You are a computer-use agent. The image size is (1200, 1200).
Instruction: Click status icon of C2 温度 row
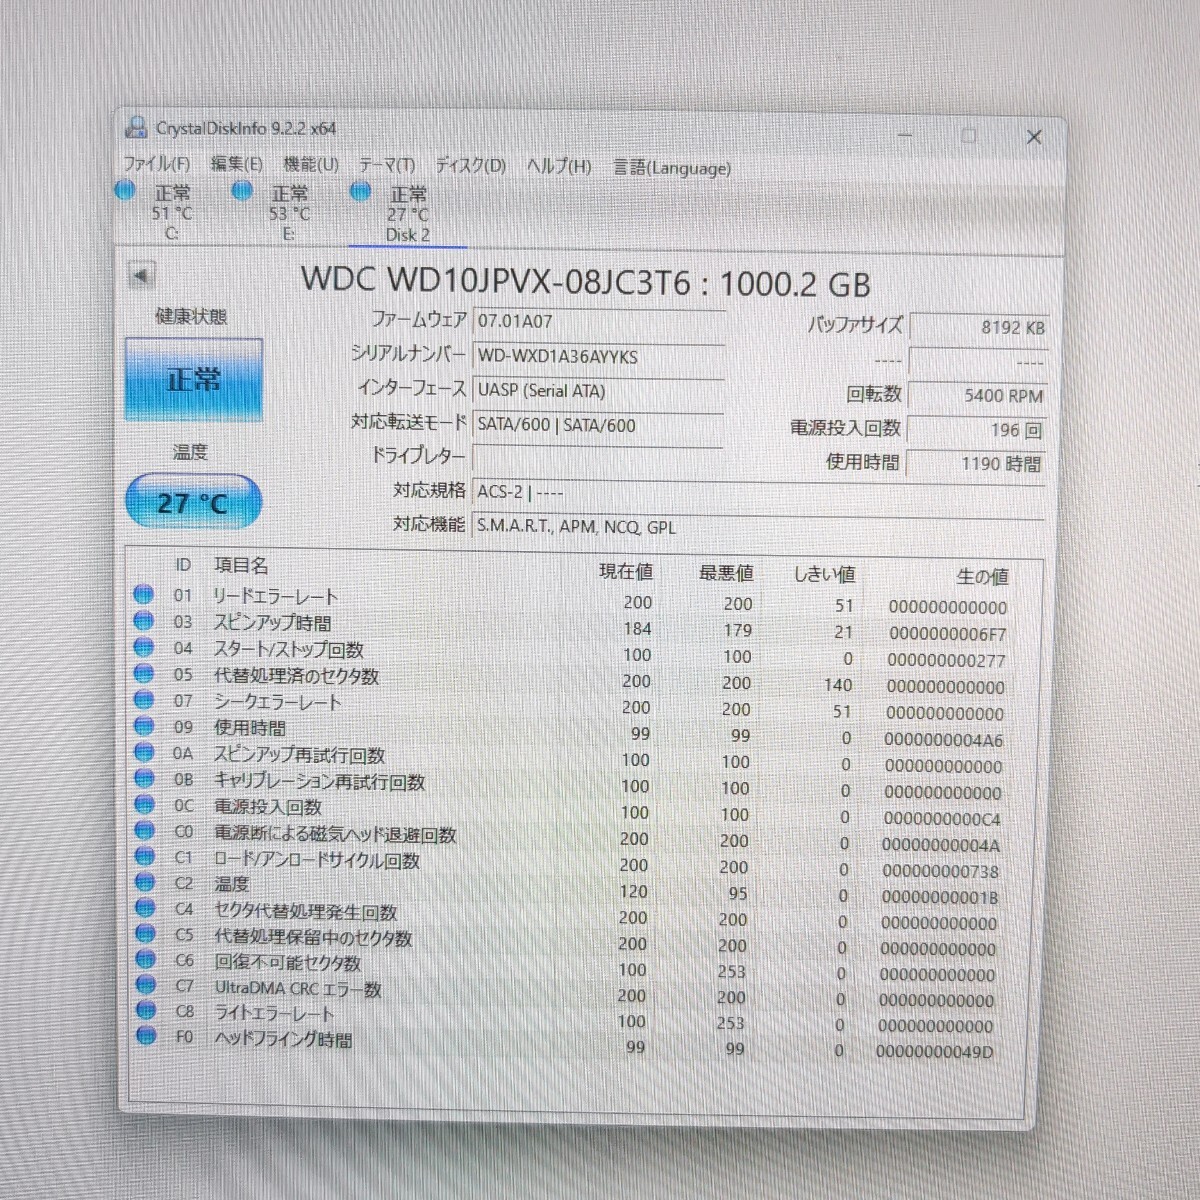(x=145, y=882)
